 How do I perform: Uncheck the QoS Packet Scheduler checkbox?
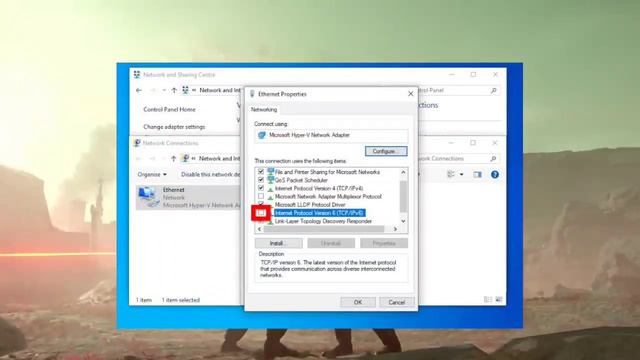[261, 180]
